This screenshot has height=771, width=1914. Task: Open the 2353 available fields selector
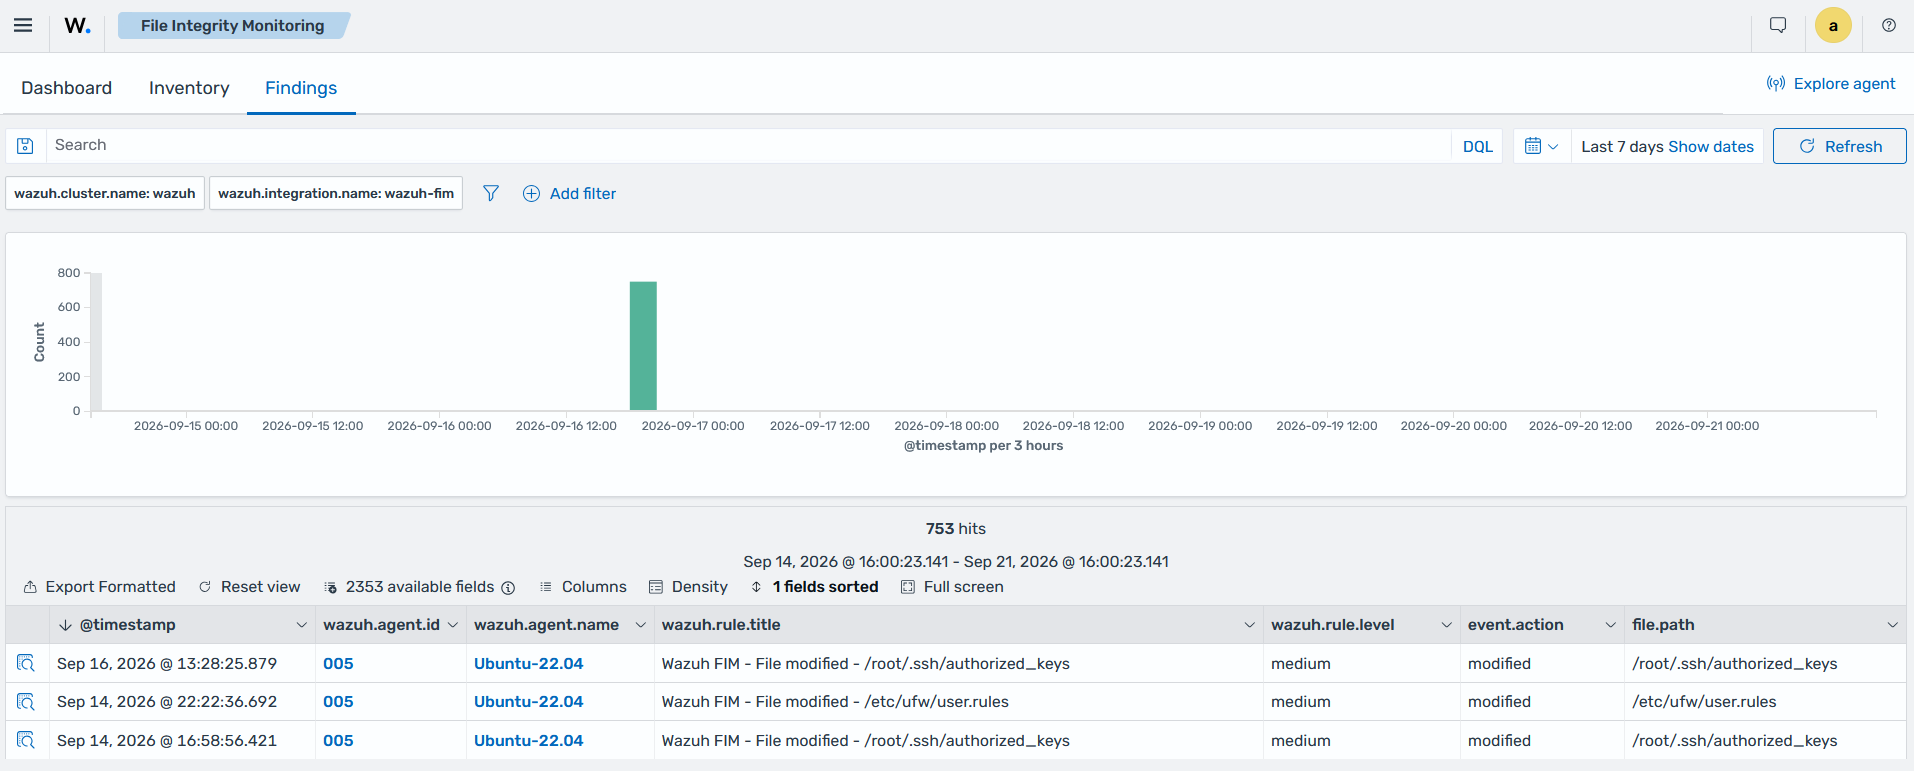[410, 587]
